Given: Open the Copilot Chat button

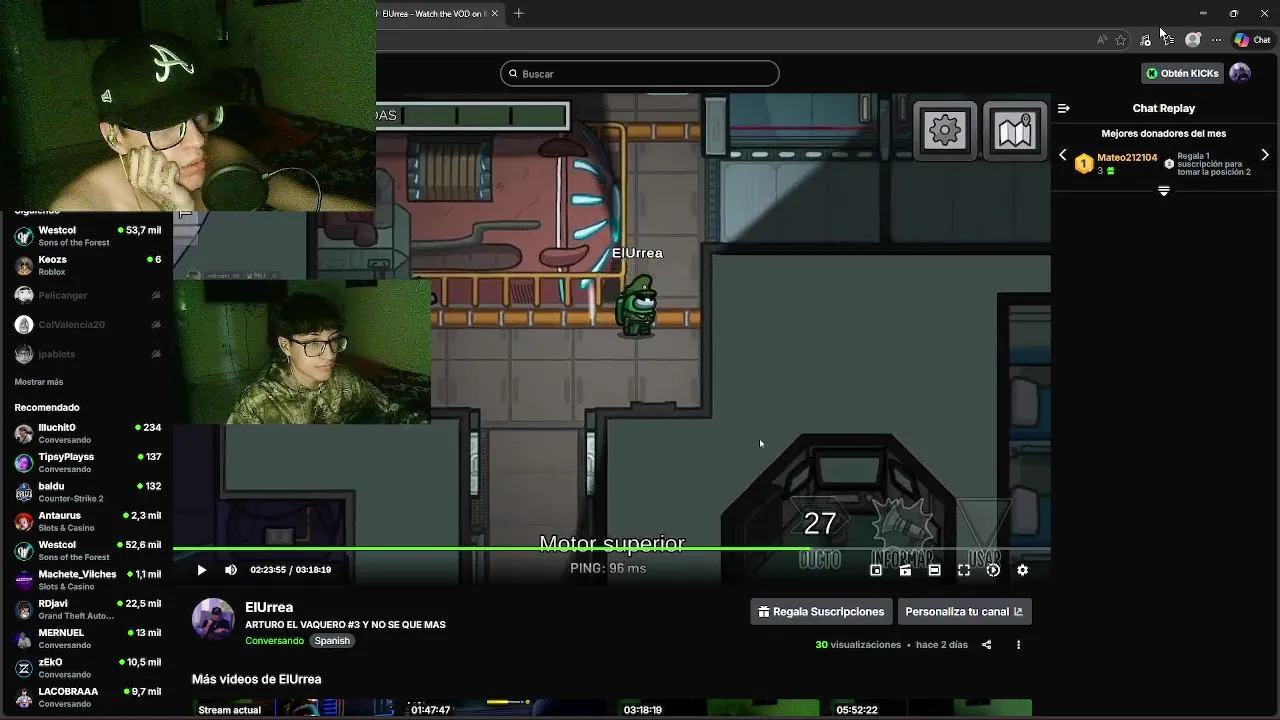Looking at the screenshot, I should 1252,40.
